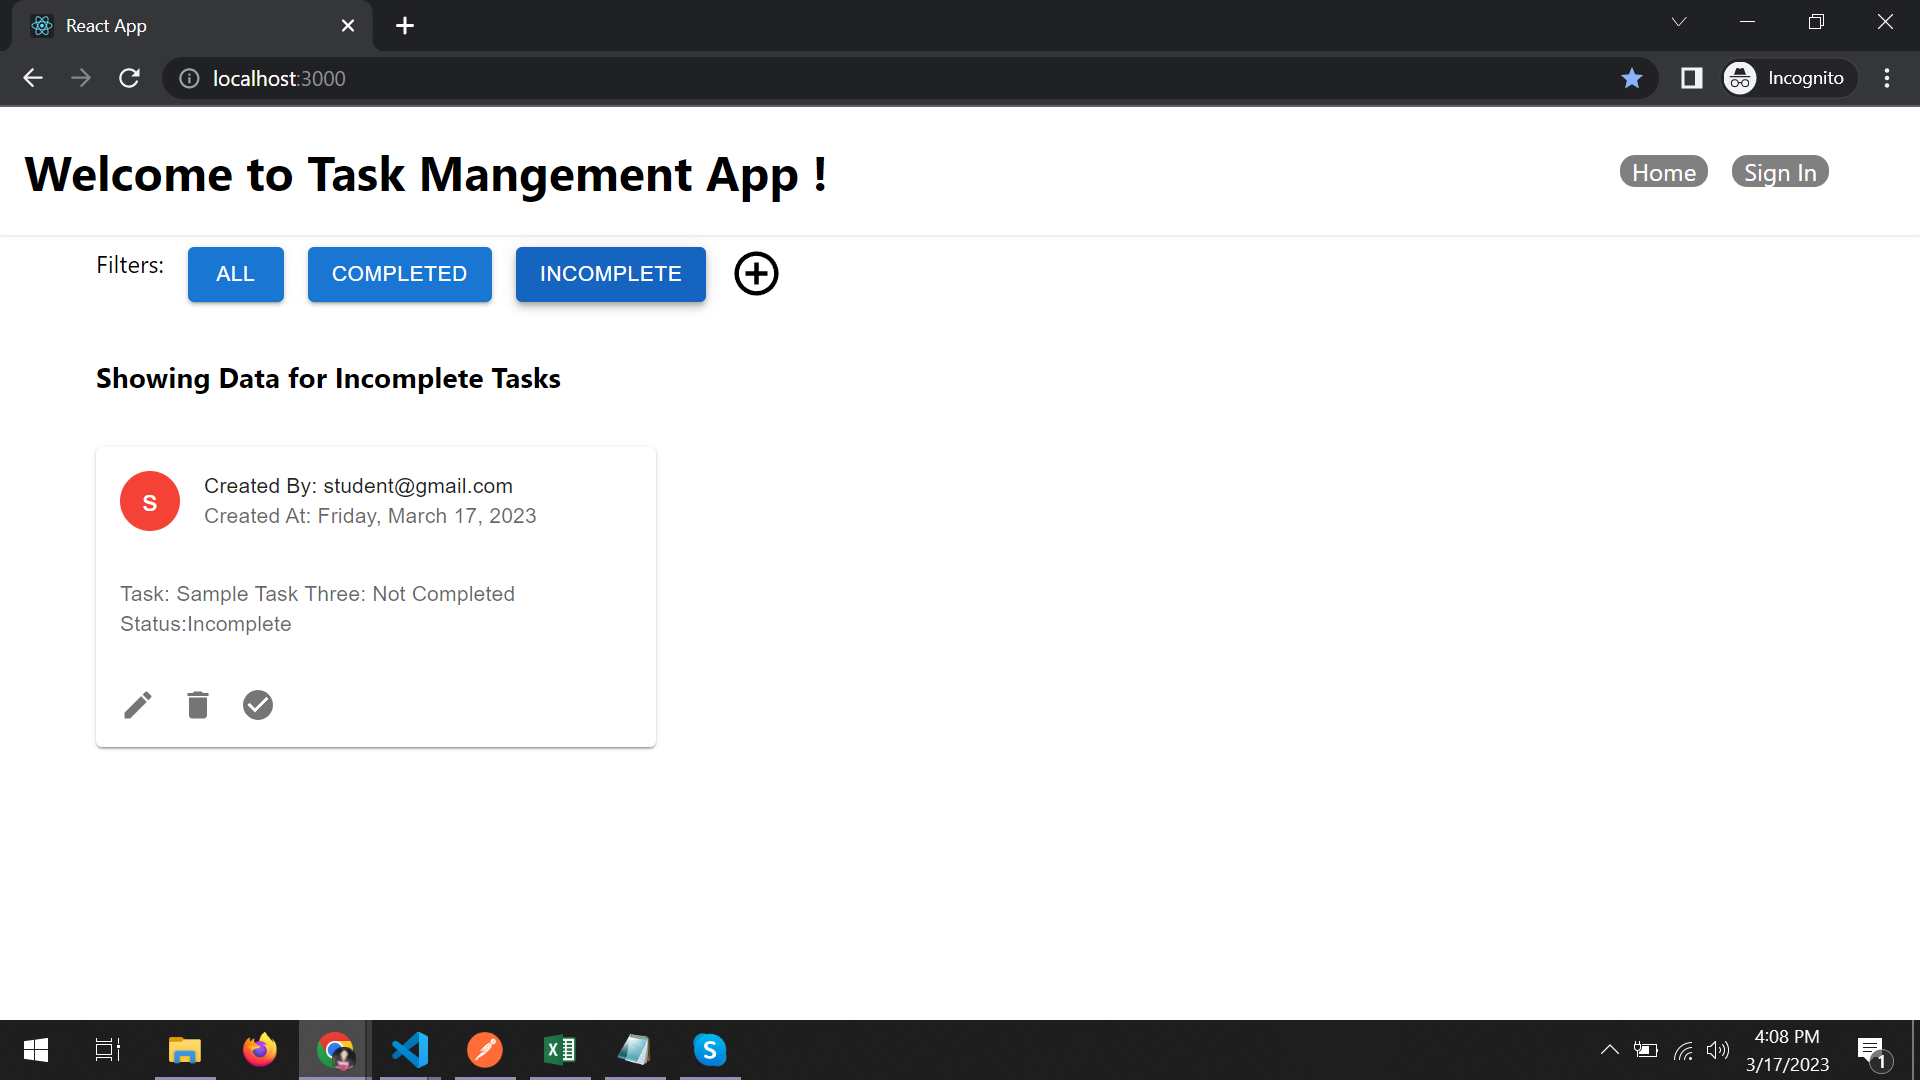1920x1080 pixels.
Task: Open volume control in system tray
Action: click(1718, 1050)
